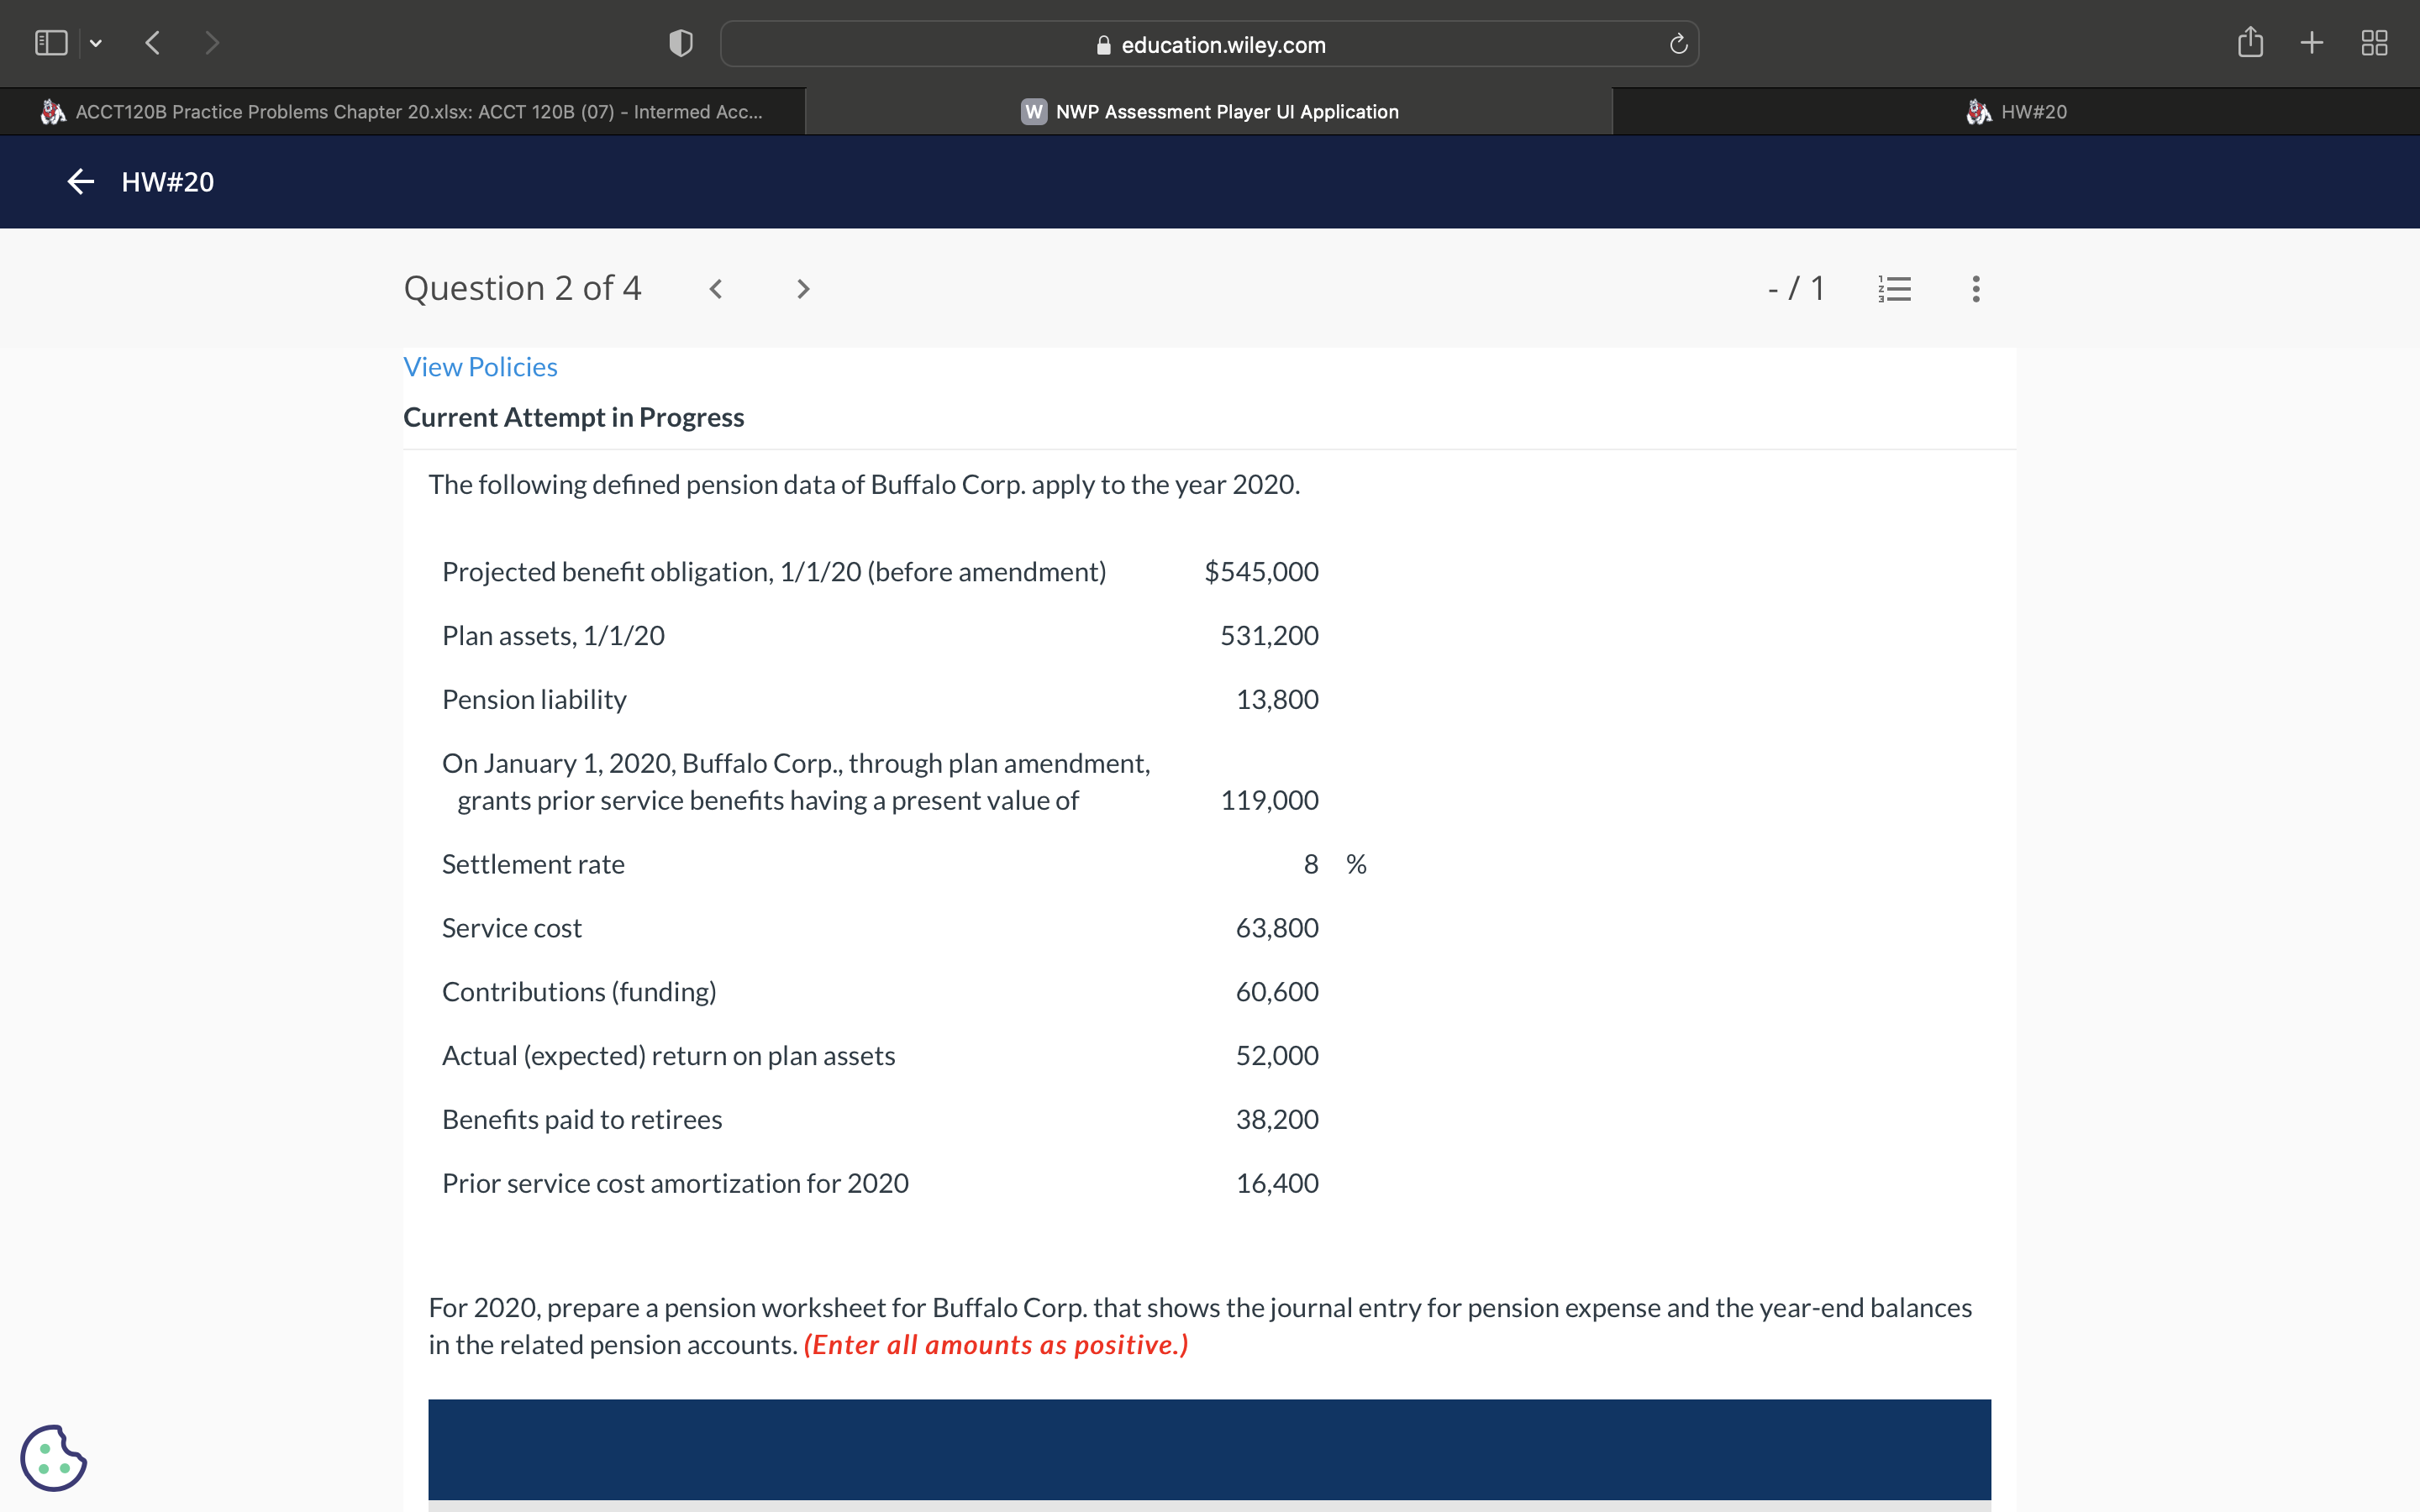Click the HW#20 back arrow in the header
Viewport: 2420px width, 1512px height.
coord(80,181)
